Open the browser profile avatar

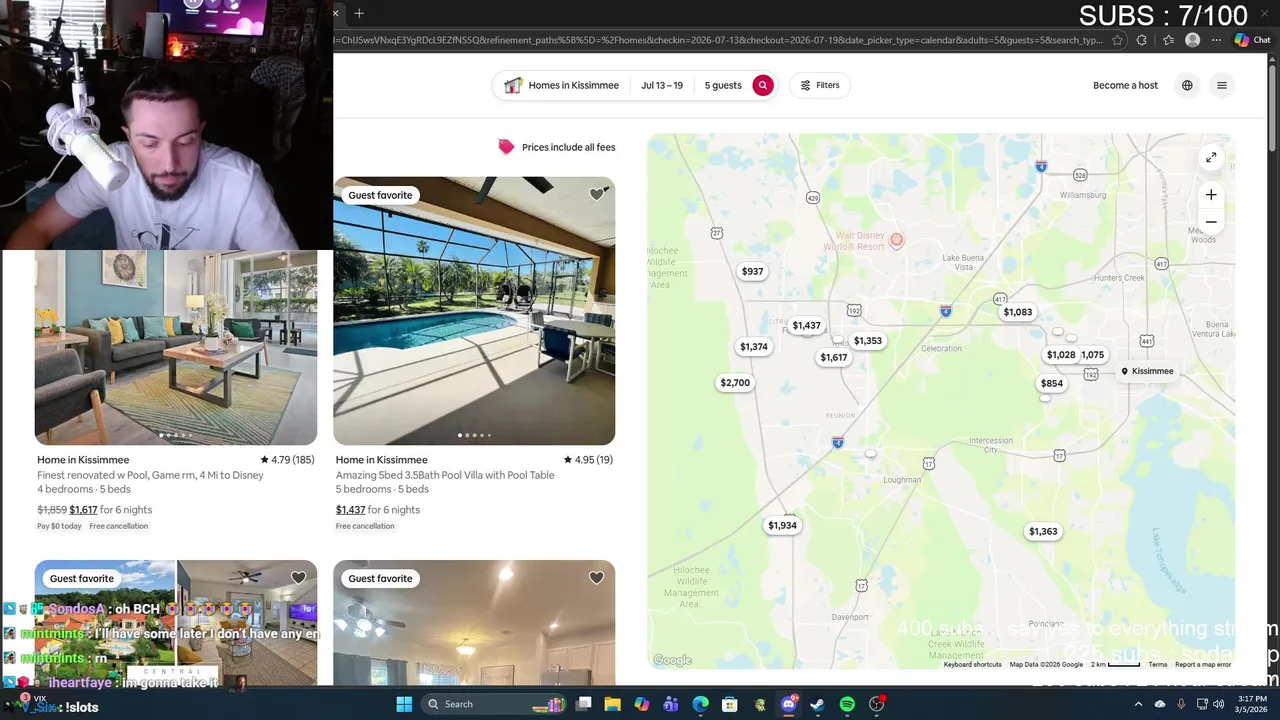point(1192,40)
